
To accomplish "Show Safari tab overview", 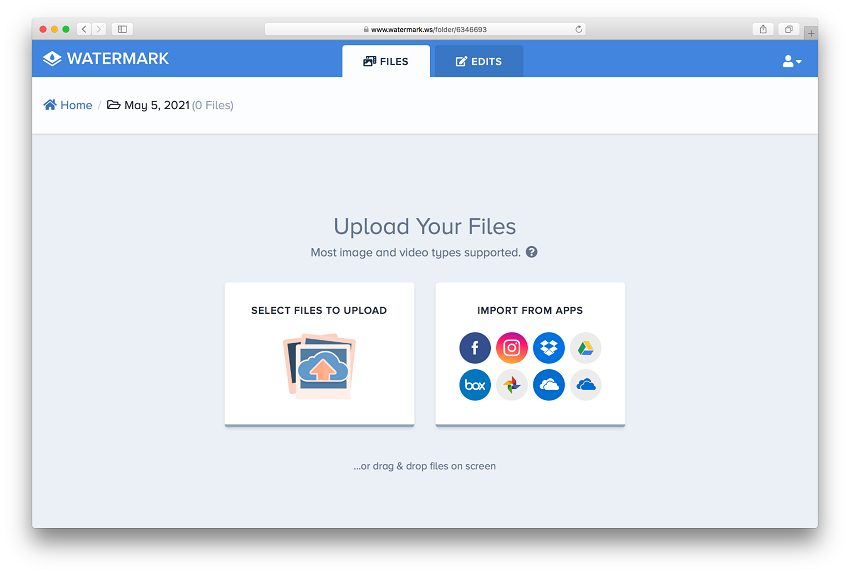I will (789, 29).
